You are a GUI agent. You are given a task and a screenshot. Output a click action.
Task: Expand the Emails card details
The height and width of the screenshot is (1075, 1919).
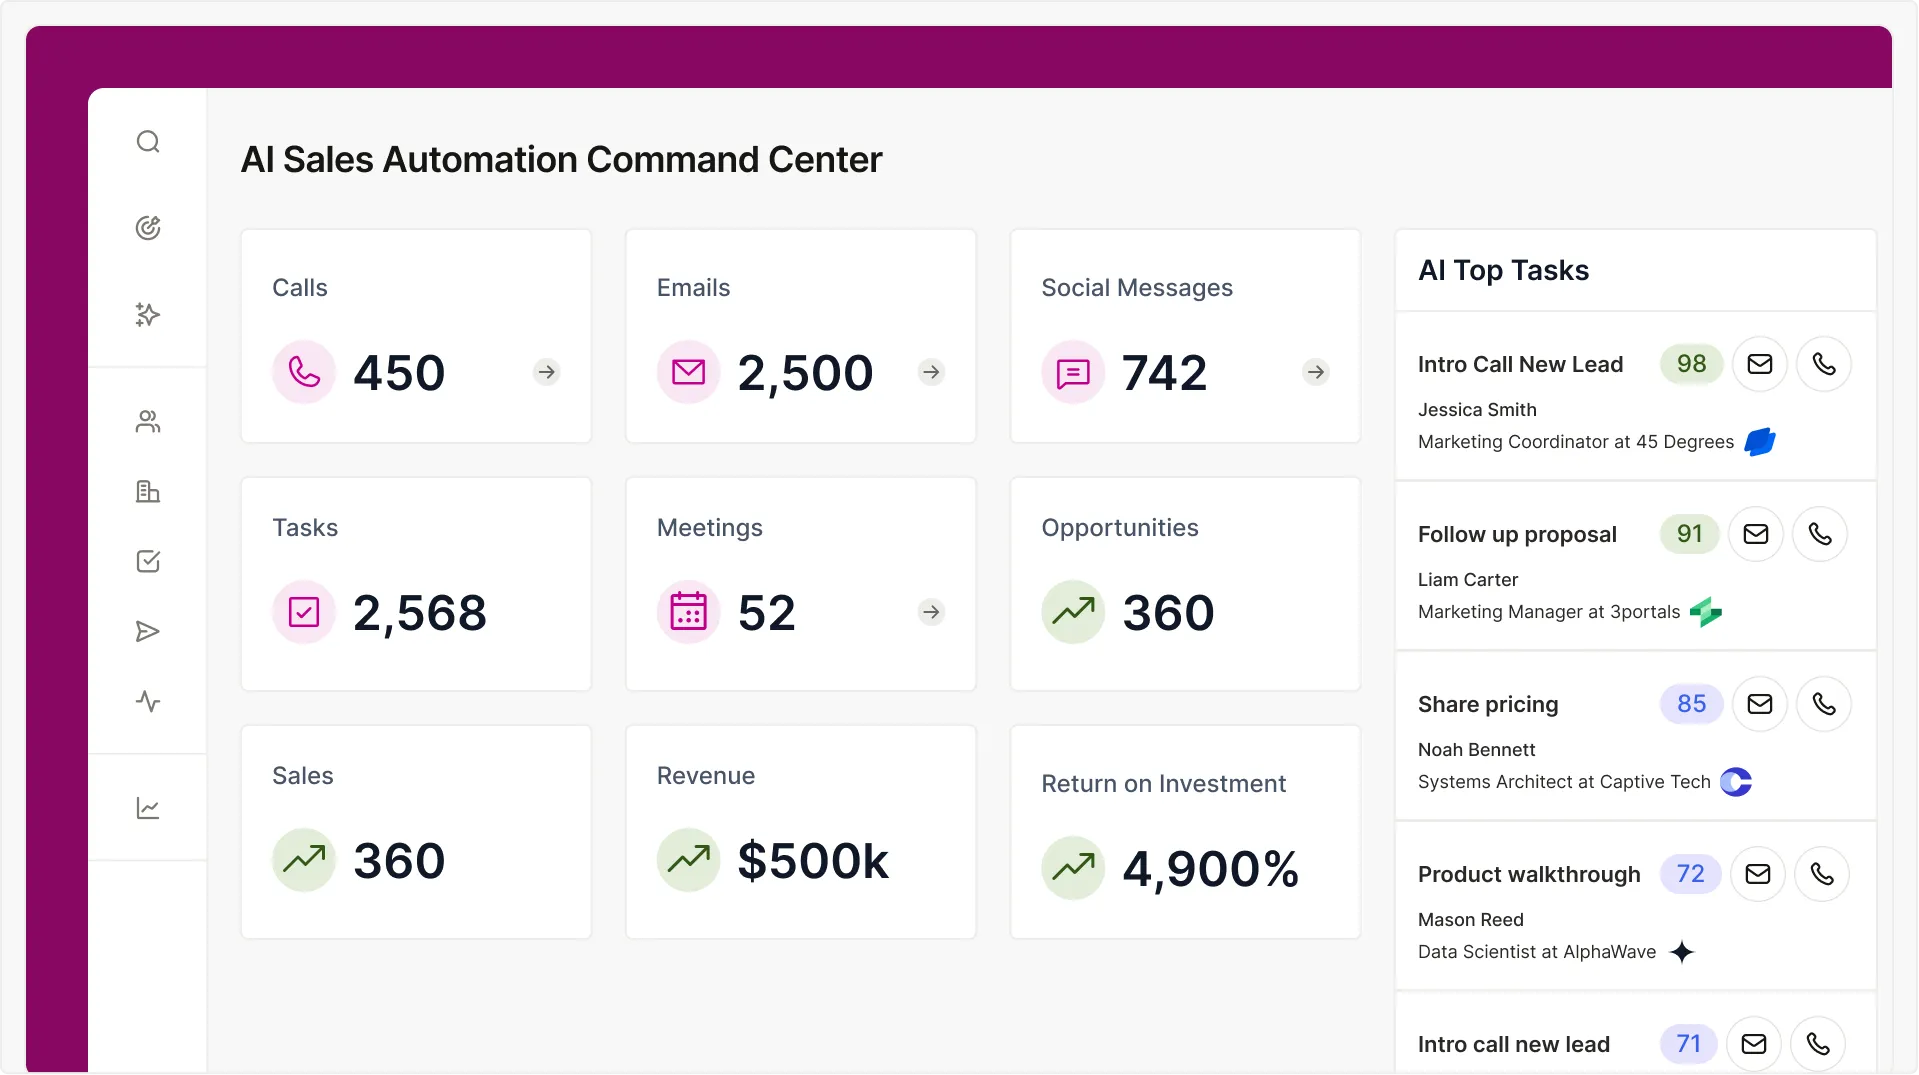click(931, 371)
